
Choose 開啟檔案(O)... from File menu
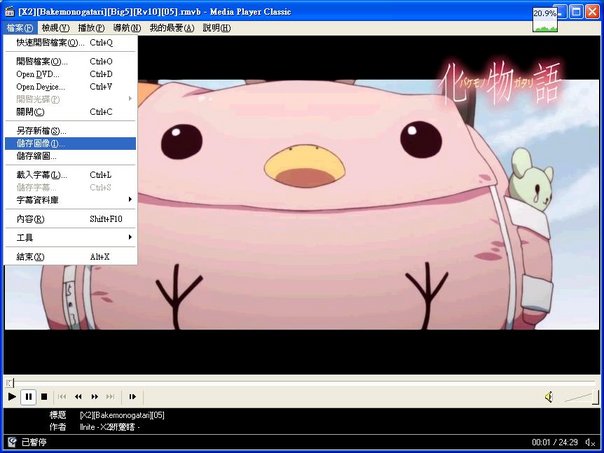(x=70, y=61)
